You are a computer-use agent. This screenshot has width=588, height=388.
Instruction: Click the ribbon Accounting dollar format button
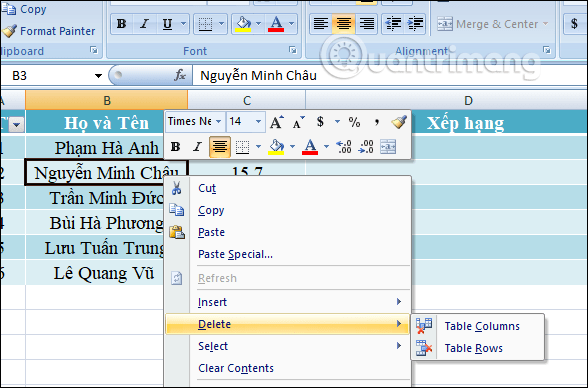pyautogui.click(x=574, y=24)
